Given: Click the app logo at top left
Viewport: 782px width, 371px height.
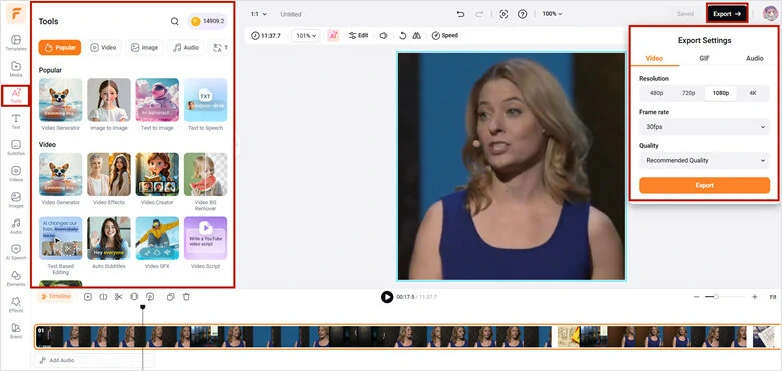Looking at the screenshot, I should click(16, 13).
